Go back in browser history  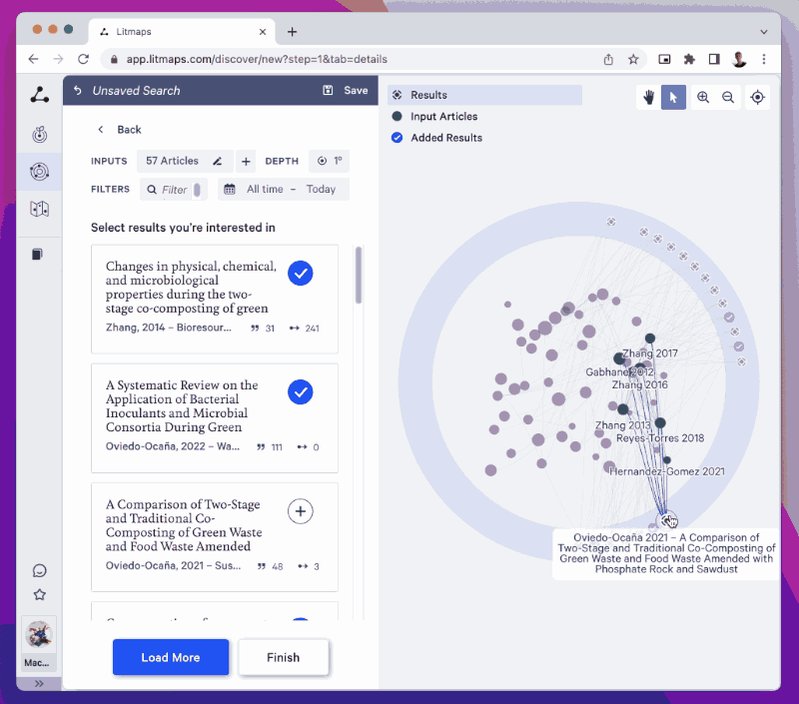click(34, 59)
